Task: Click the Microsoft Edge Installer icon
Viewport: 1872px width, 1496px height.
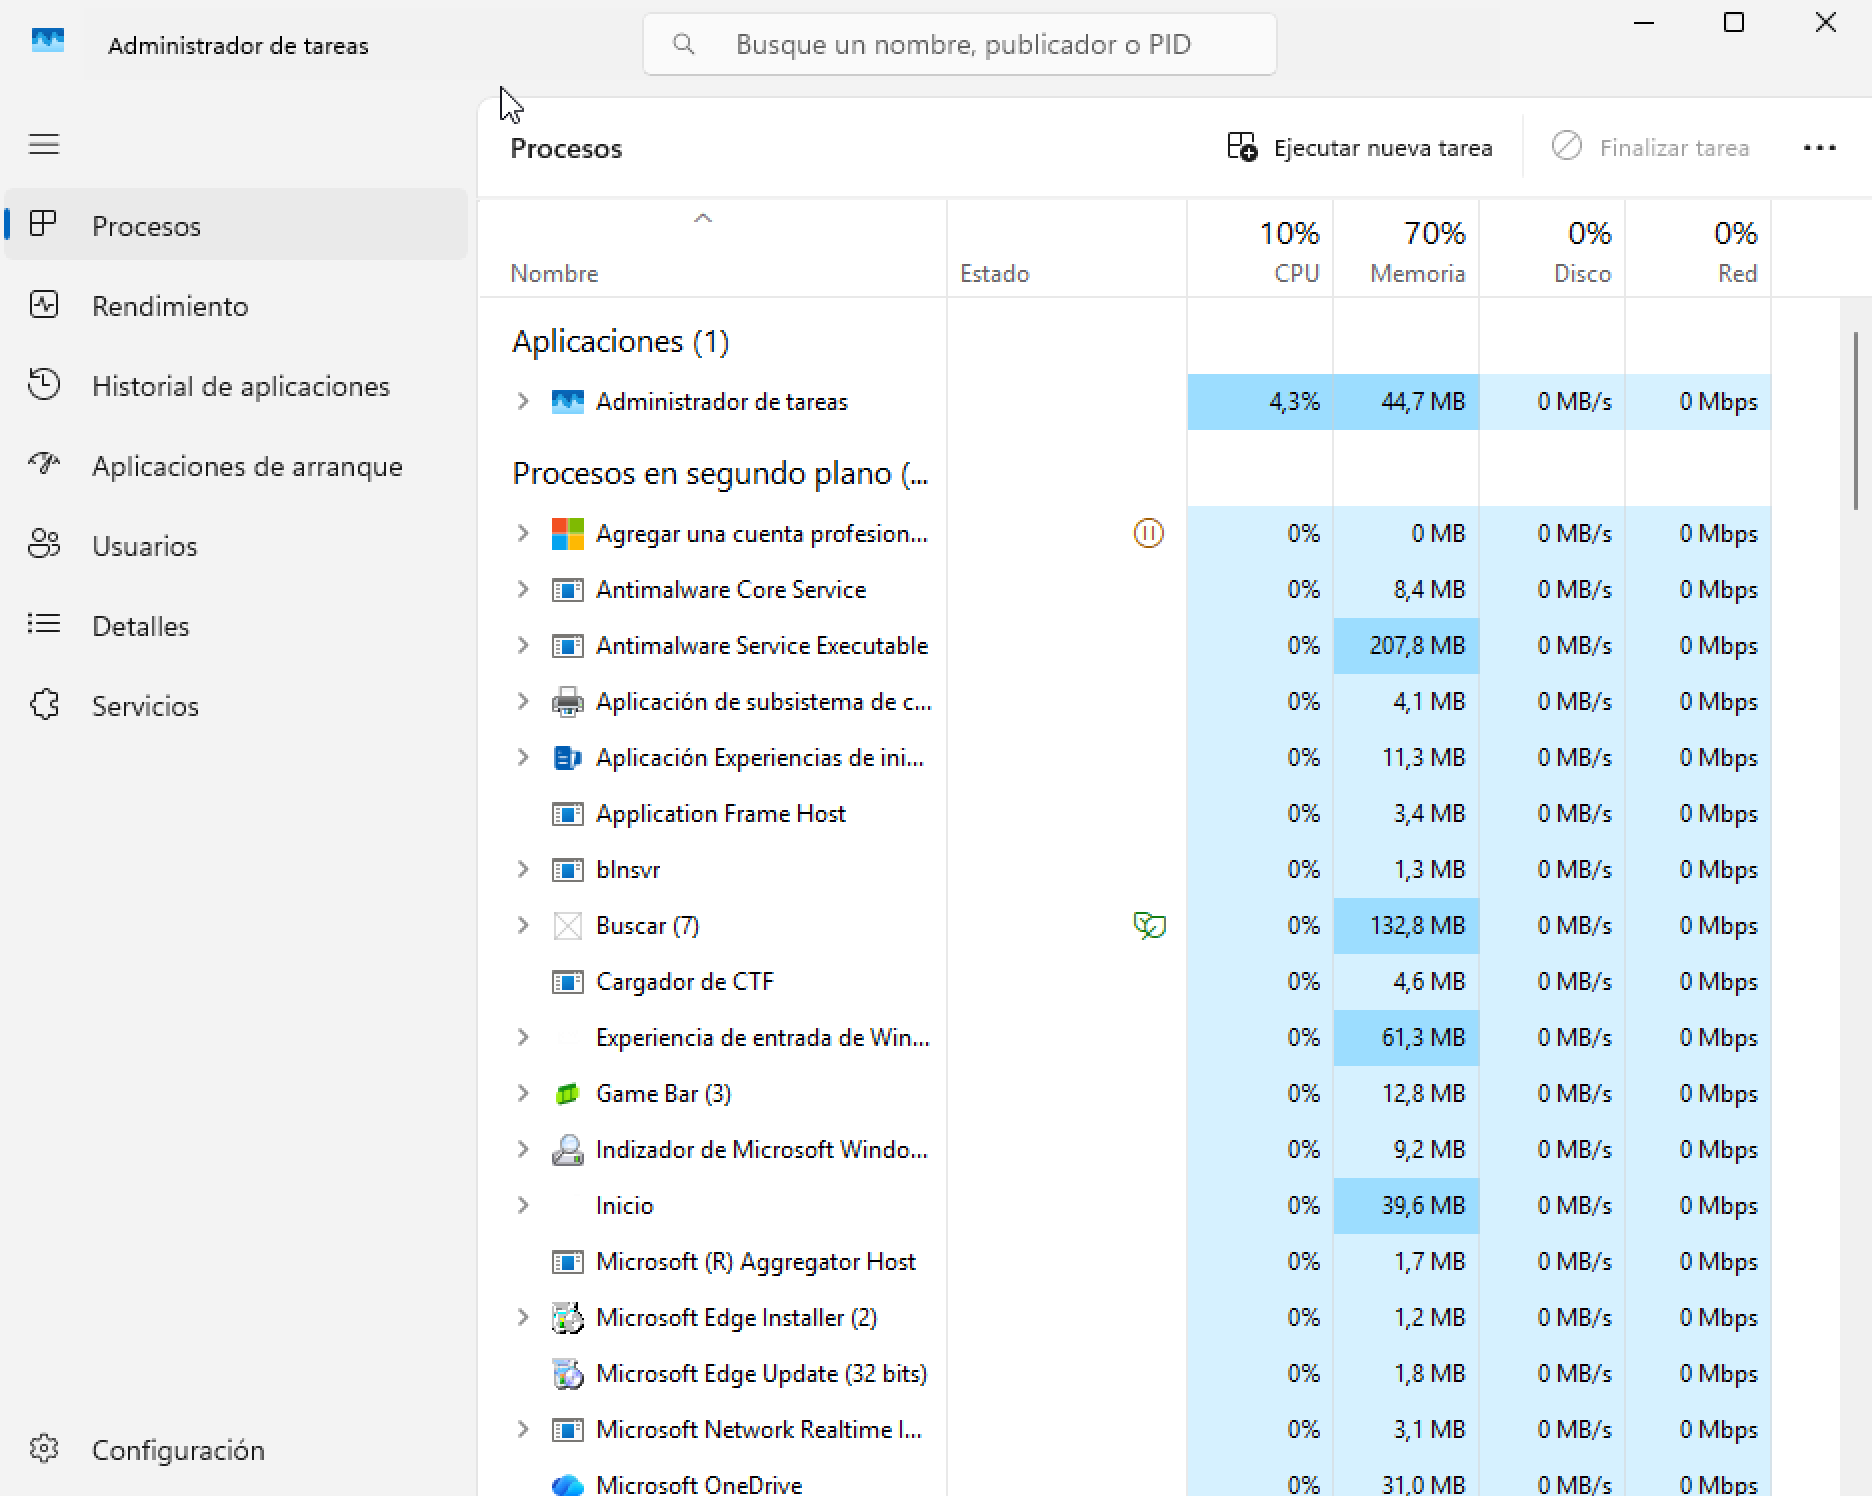Action: tap(567, 1317)
